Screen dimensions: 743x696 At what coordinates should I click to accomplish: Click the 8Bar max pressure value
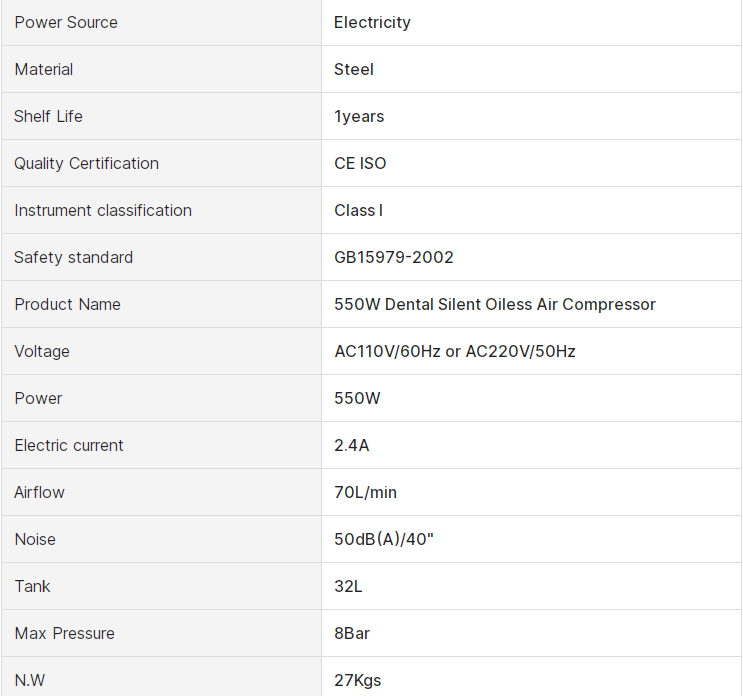(352, 633)
